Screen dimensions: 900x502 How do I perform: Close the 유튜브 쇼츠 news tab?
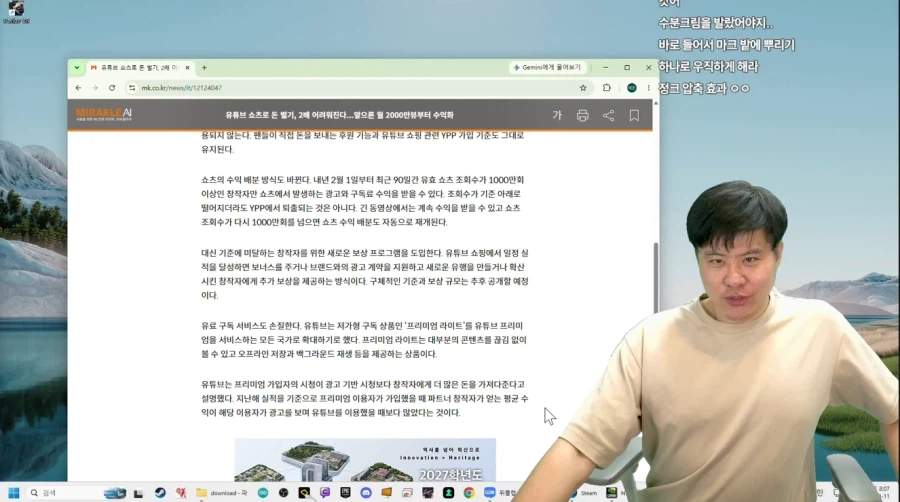click(187, 68)
